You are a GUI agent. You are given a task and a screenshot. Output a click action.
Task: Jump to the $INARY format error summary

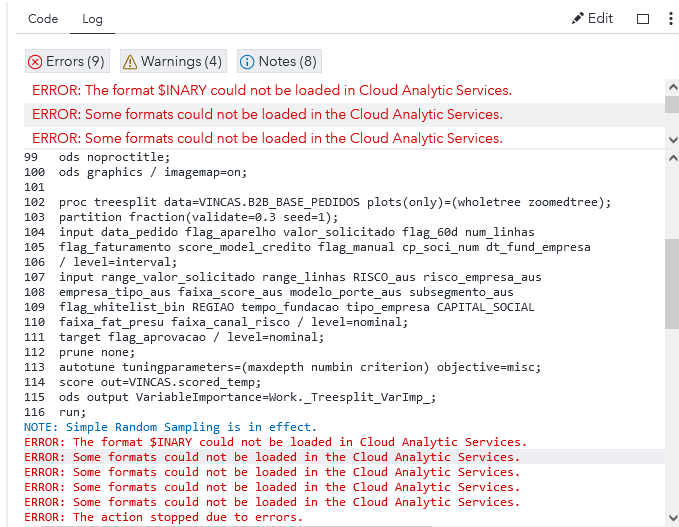(x=271, y=90)
